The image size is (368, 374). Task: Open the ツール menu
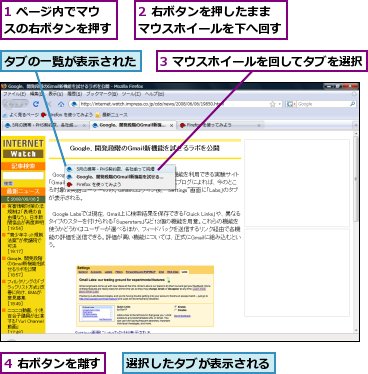click(x=131, y=94)
